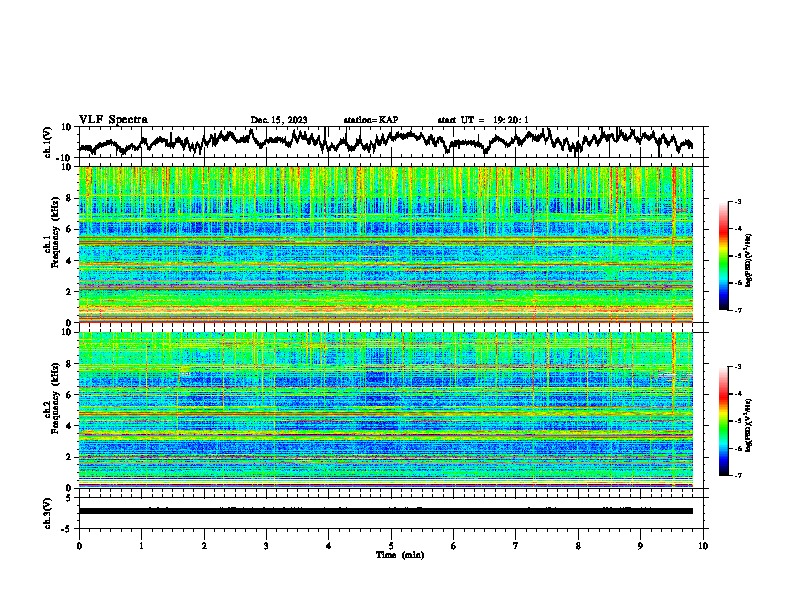The image size is (792, 612).
Task: Click the "VLF Spectra" plot title
Action: pyautogui.click(x=113, y=120)
